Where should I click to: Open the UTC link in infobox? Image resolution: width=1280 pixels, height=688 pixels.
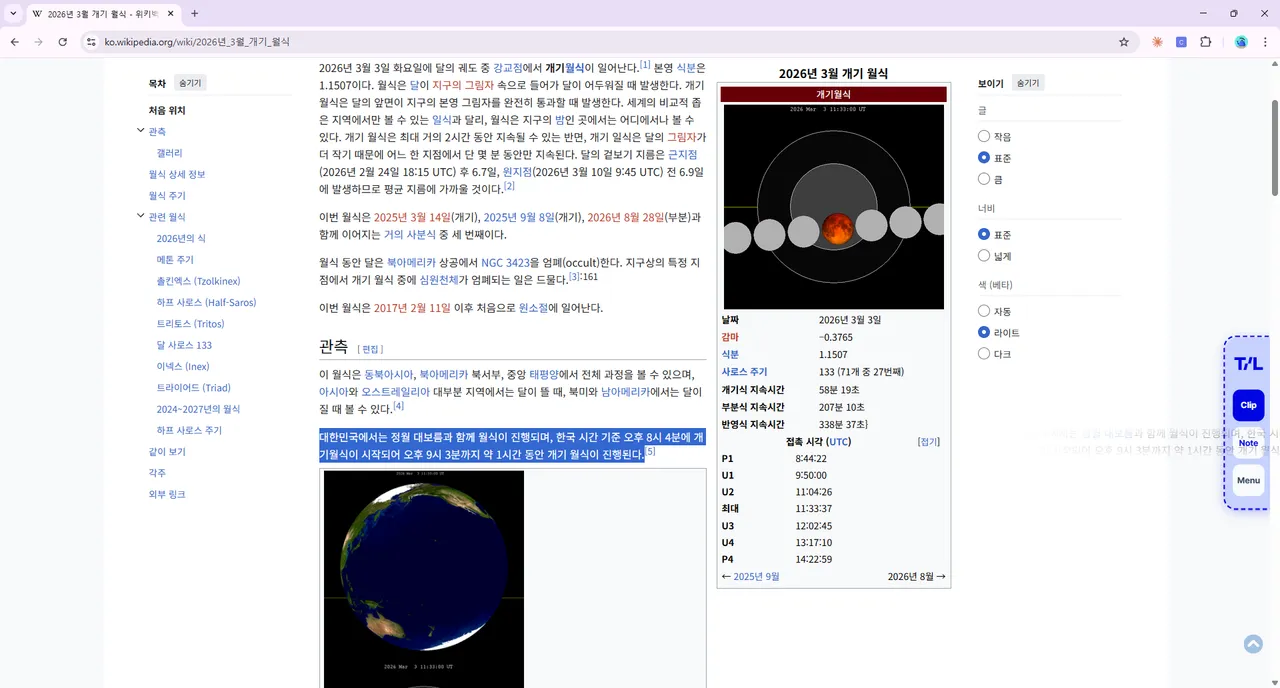pyautogui.click(x=839, y=442)
